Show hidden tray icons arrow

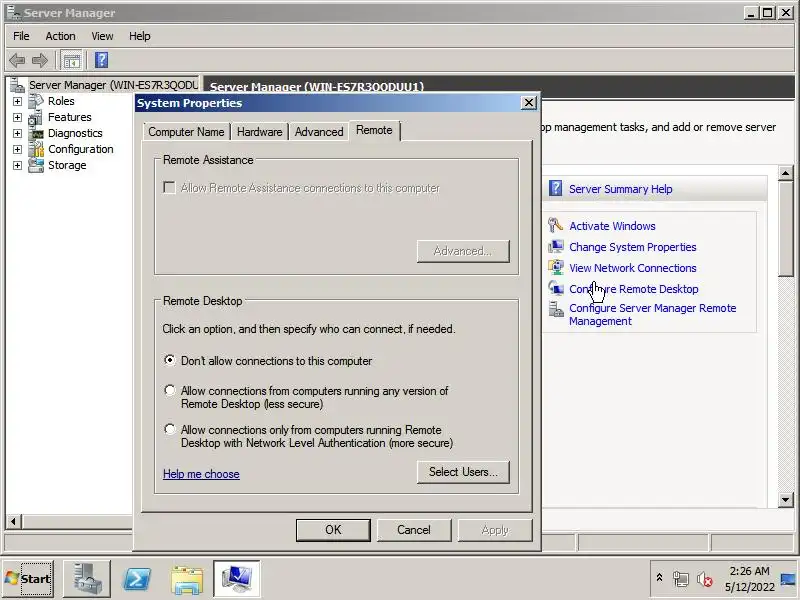click(x=659, y=578)
